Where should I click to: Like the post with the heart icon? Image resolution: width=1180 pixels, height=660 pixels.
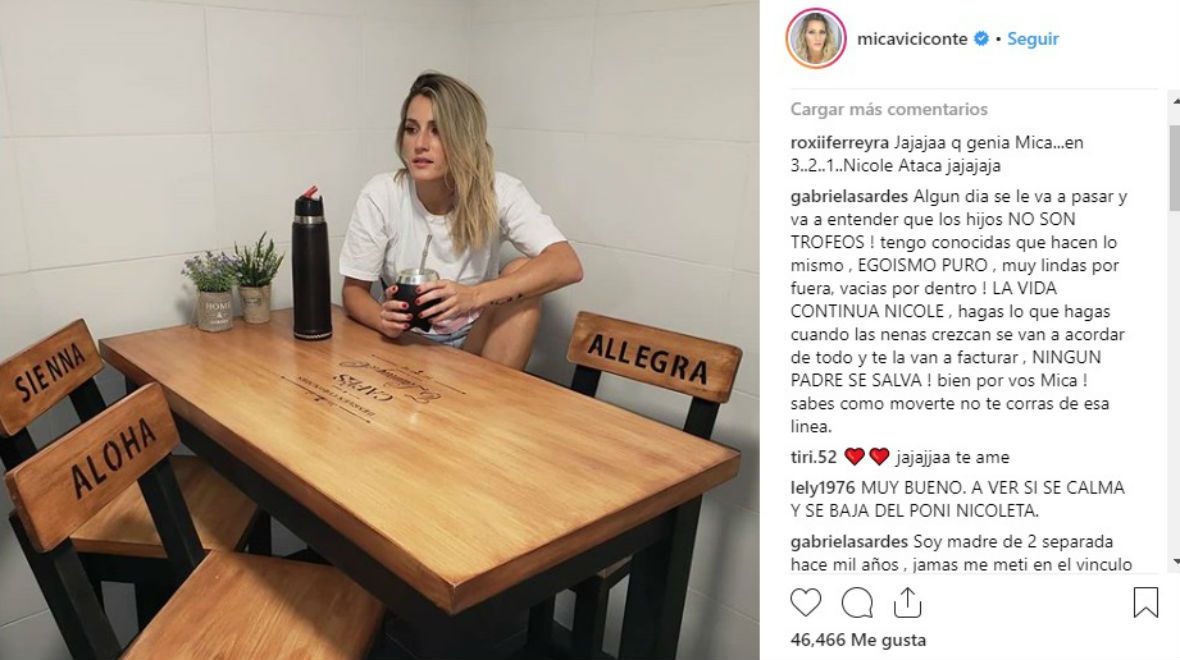[x=805, y=603]
